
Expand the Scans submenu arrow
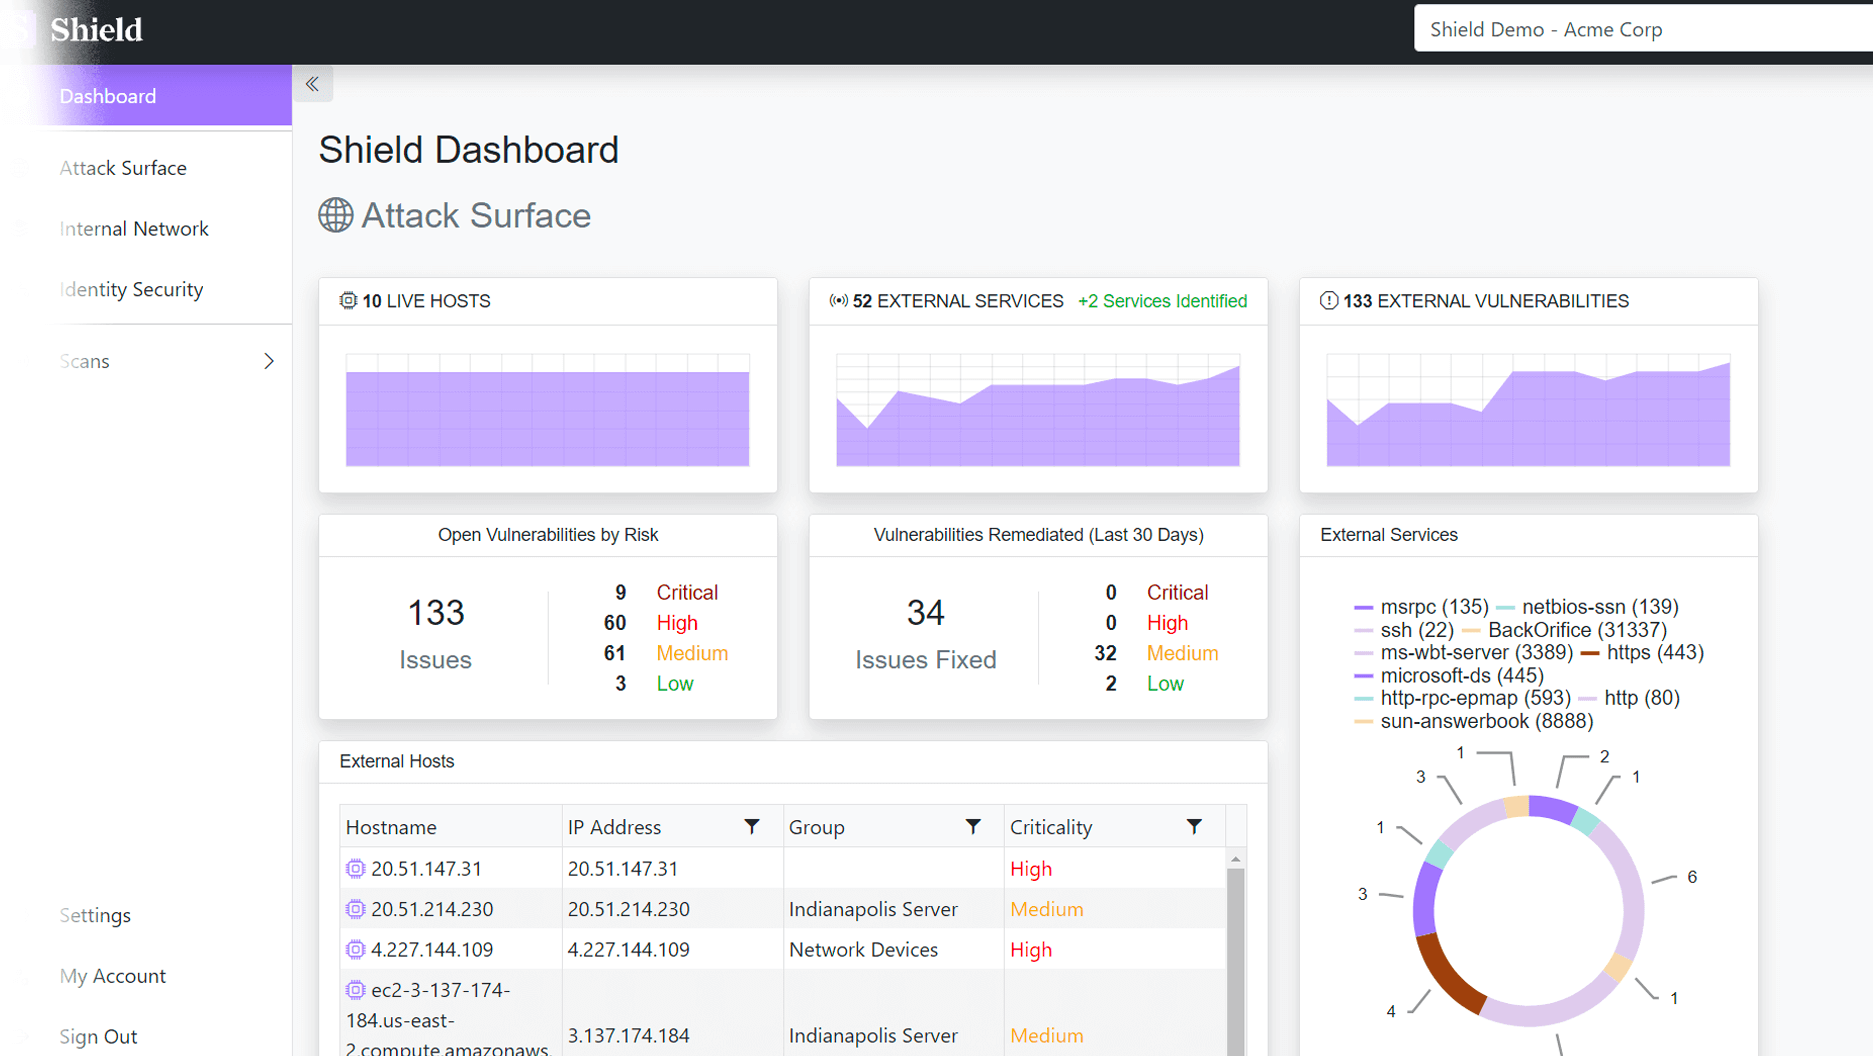[x=268, y=361]
